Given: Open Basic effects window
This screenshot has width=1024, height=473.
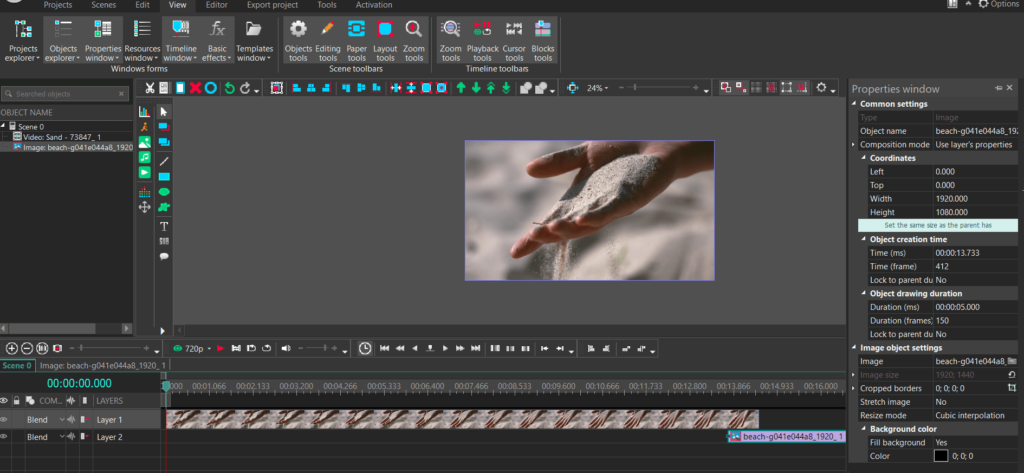Looking at the screenshot, I should pyautogui.click(x=217, y=41).
